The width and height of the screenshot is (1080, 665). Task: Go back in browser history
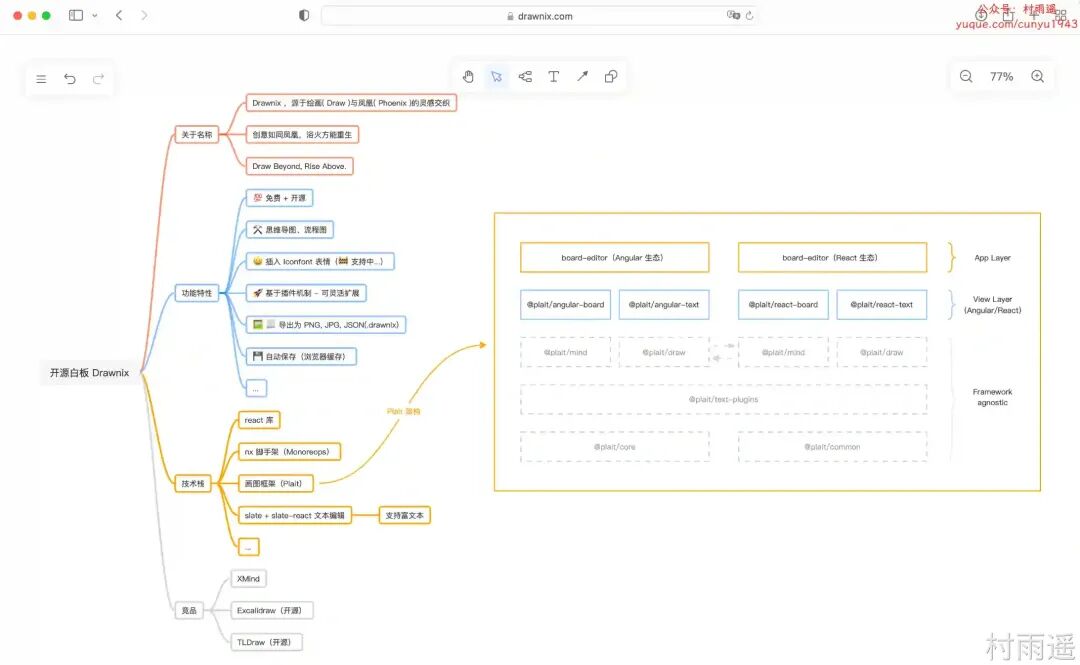119,15
